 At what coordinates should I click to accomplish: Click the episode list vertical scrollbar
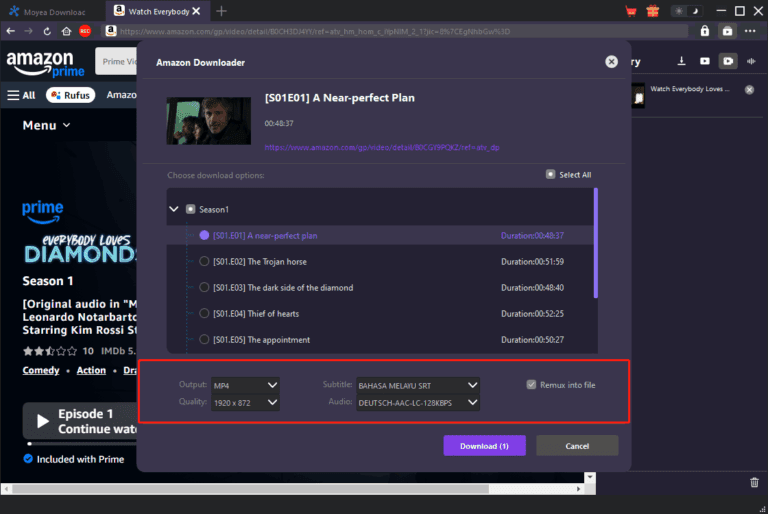[x=596, y=243]
